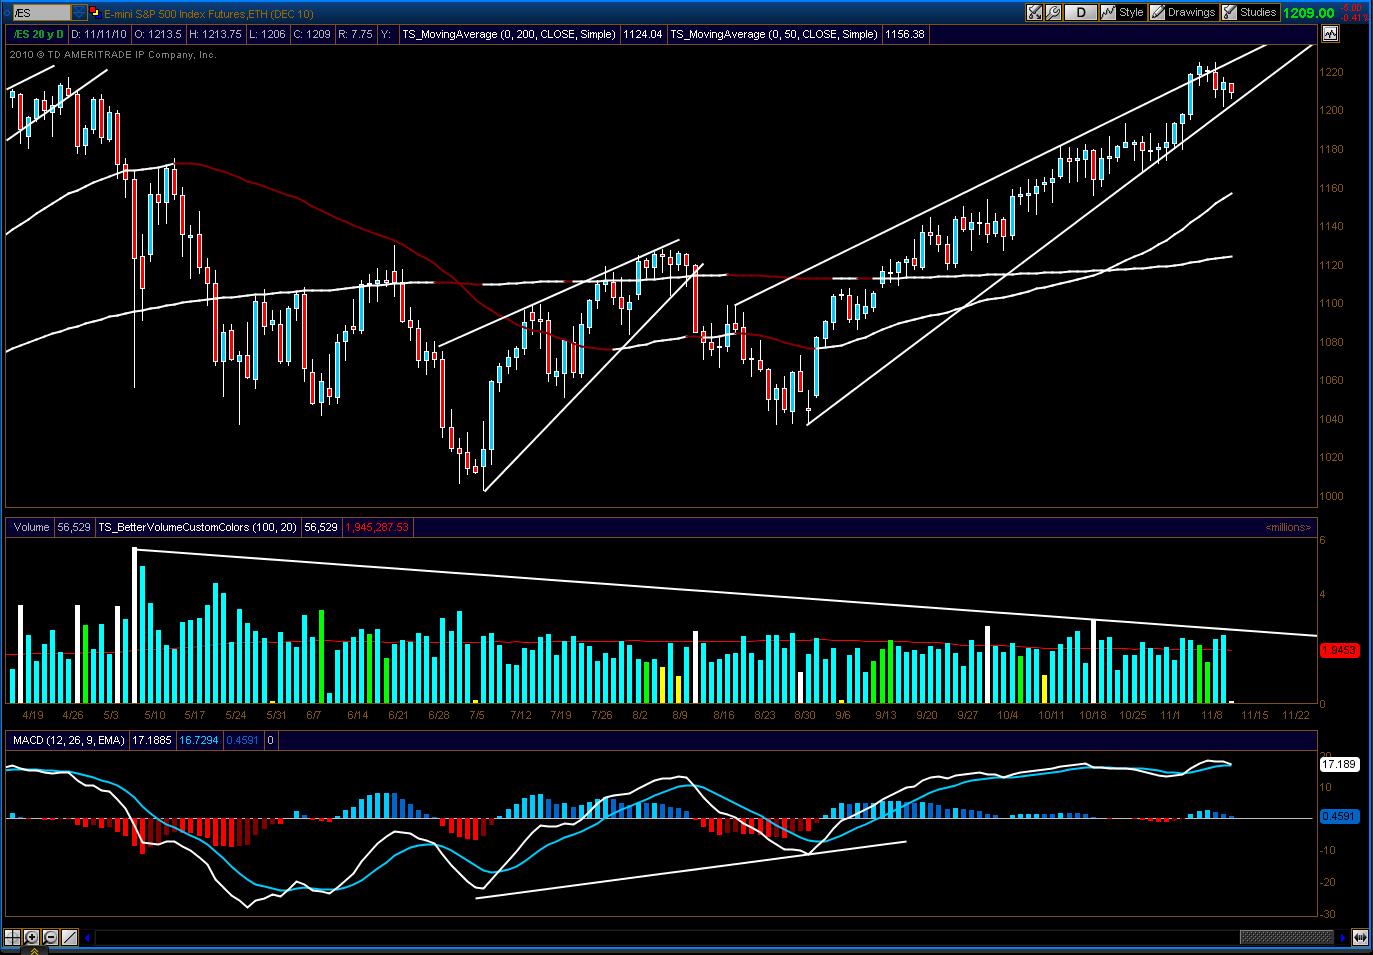Screen dimensions: 1373x955
Task: Click the horizontal scrollbar left arrow
Action: pyautogui.click(x=88, y=938)
